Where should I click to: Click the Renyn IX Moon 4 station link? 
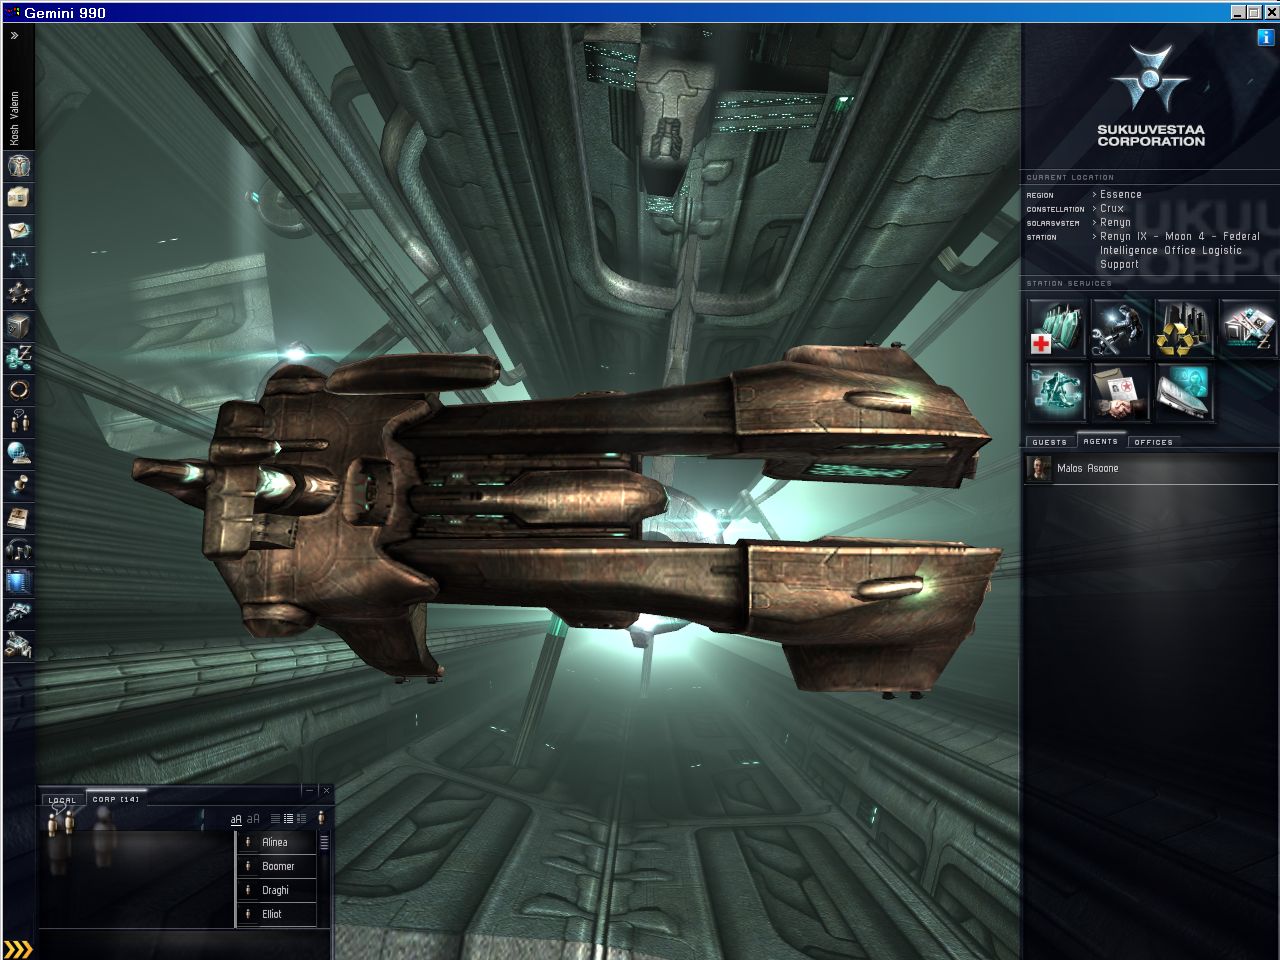click(1180, 251)
